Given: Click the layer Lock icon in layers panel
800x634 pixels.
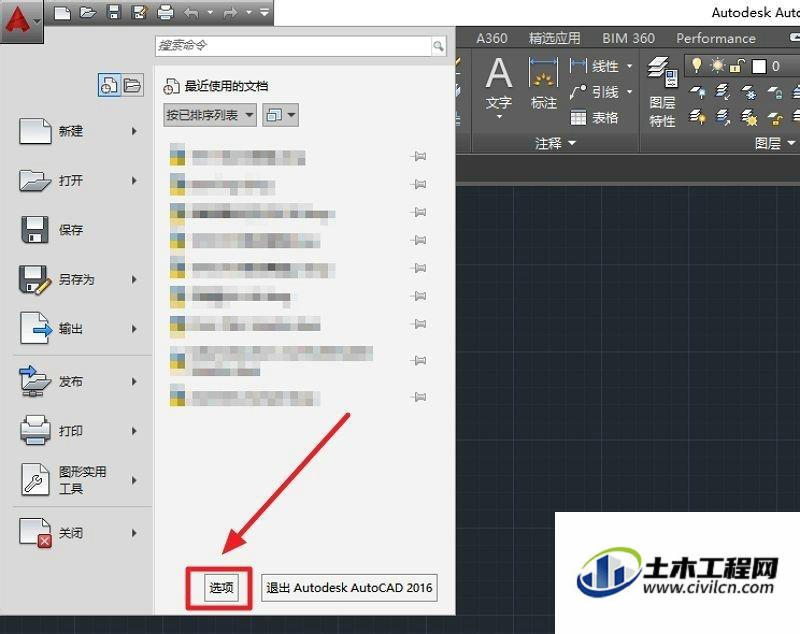Looking at the screenshot, I should click(x=774, y=92).
